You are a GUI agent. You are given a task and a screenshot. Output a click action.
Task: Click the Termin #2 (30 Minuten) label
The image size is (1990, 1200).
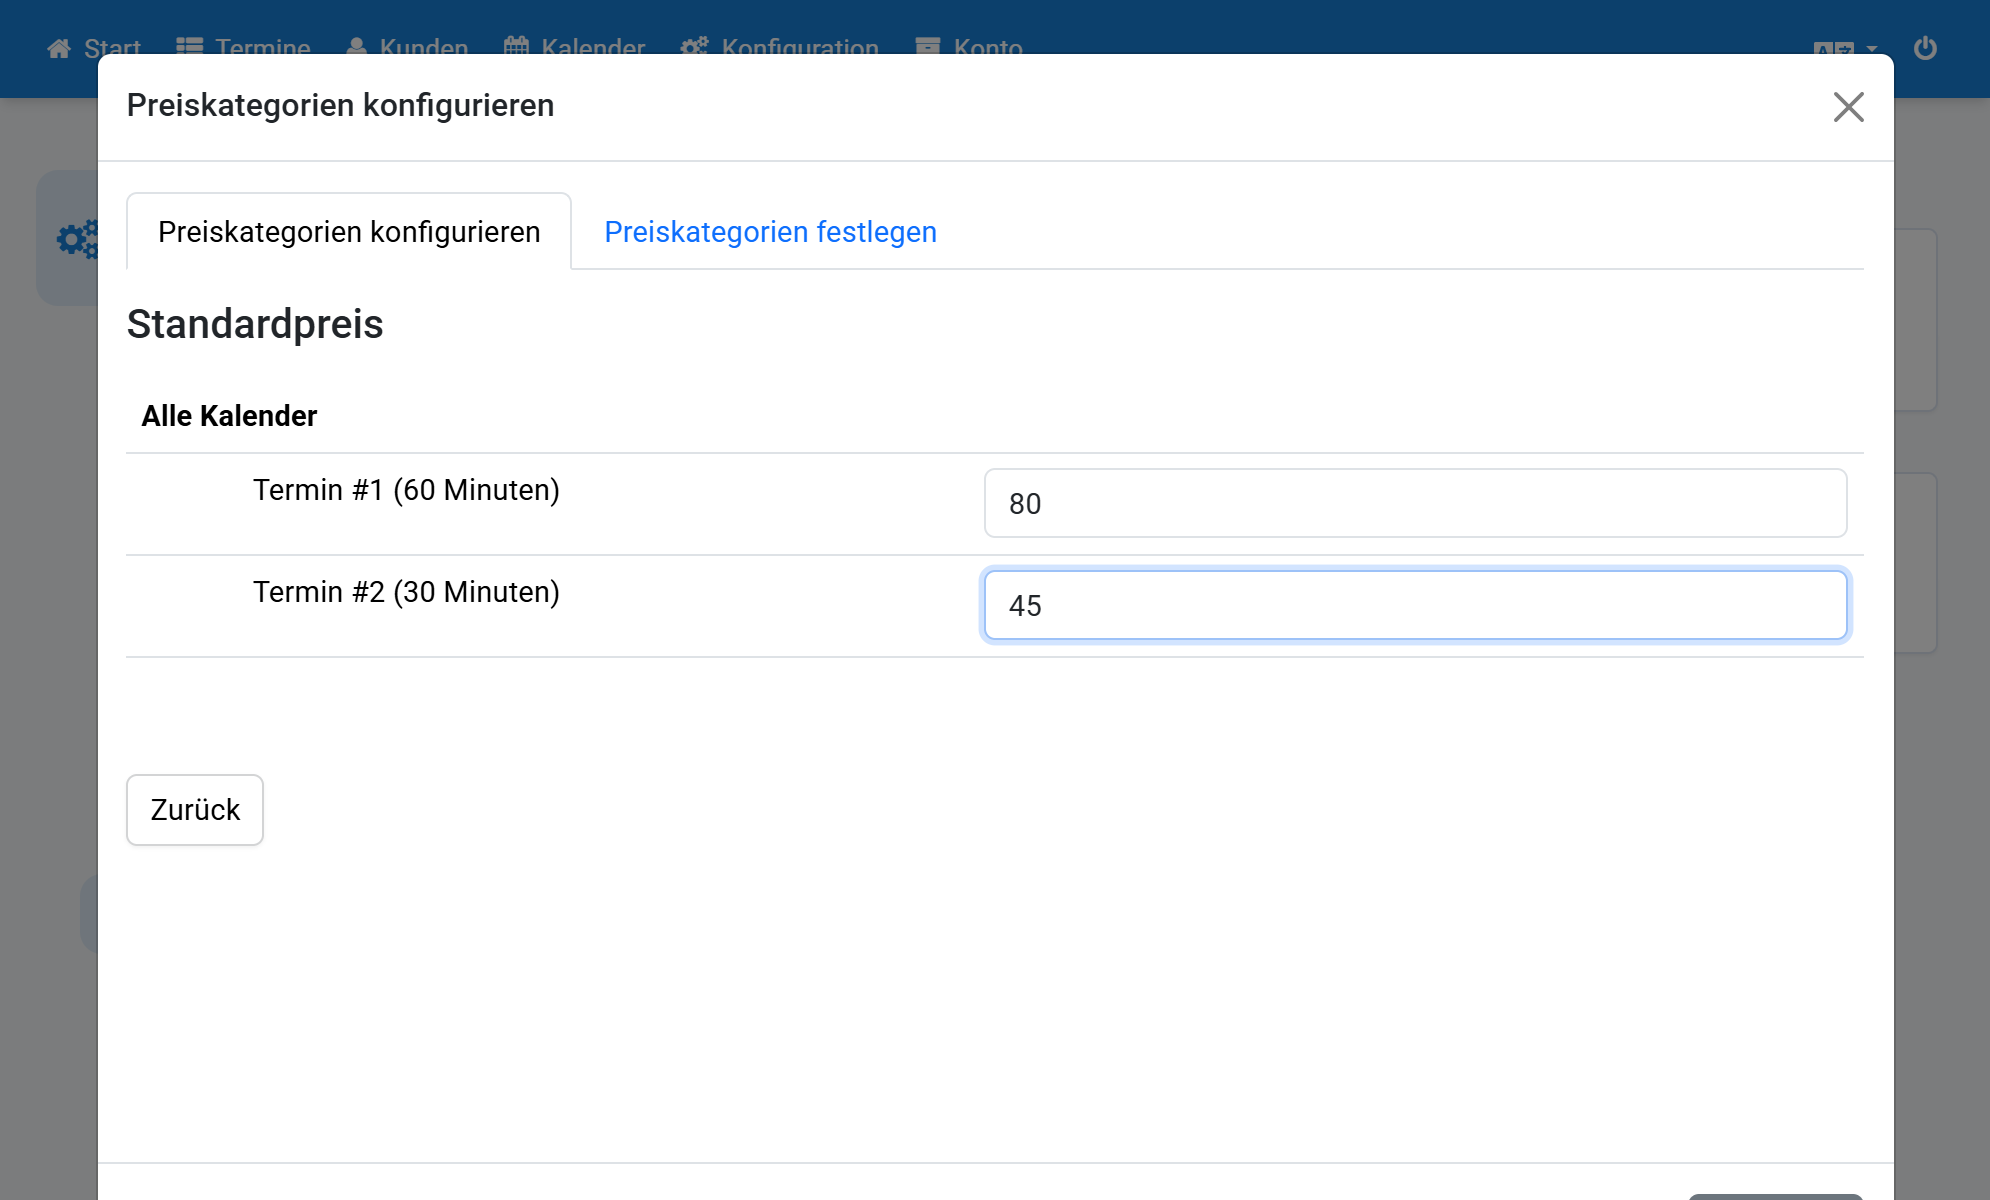406,592
